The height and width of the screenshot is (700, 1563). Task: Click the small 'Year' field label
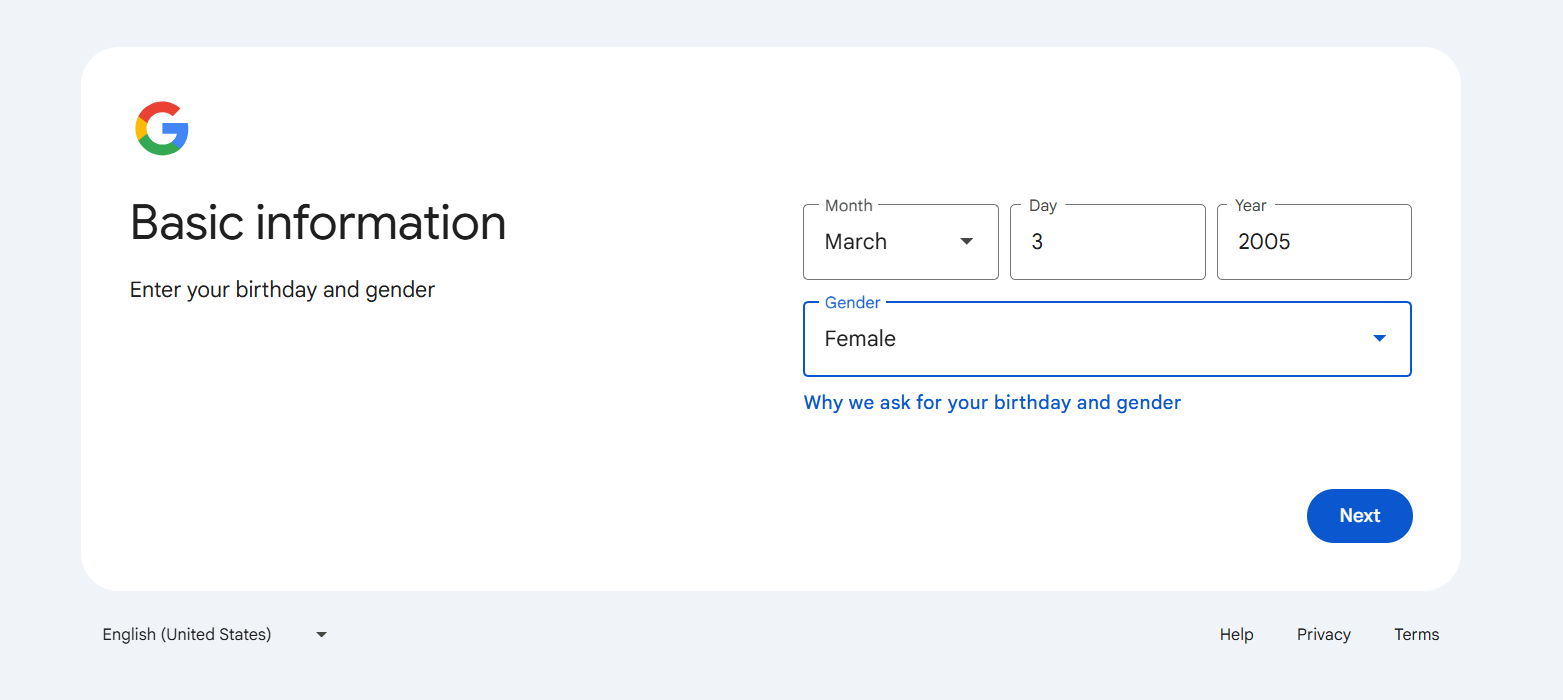pyautogui.click(x=1250, y=206)
